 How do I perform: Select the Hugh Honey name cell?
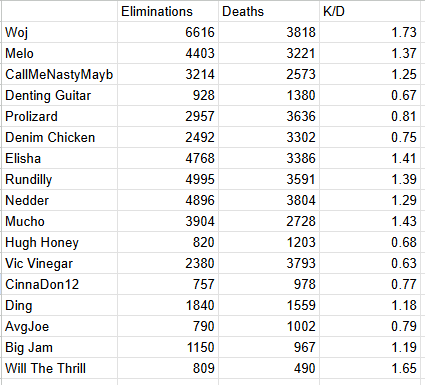pyautogui.click(x=59, y=242)
